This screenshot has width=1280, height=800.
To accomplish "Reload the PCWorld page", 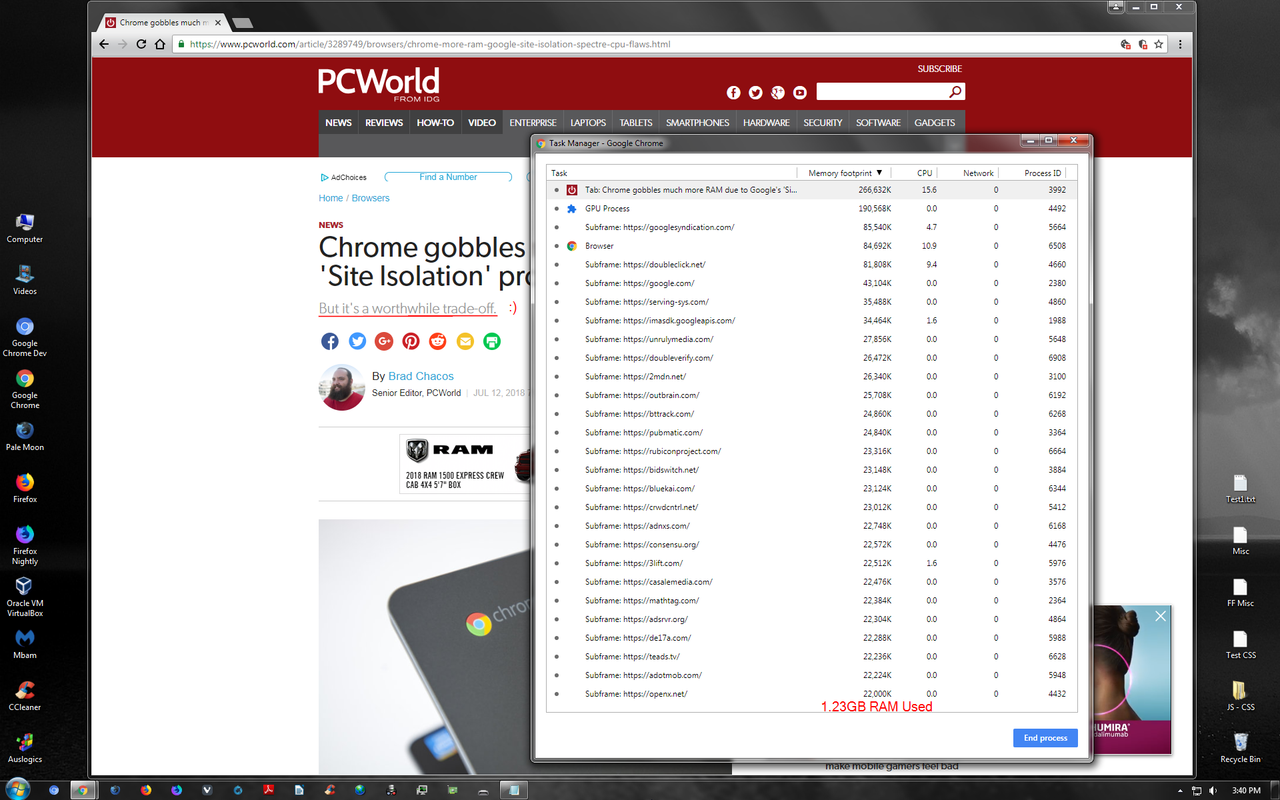I will pyautogui.click(x=141, y=44).
